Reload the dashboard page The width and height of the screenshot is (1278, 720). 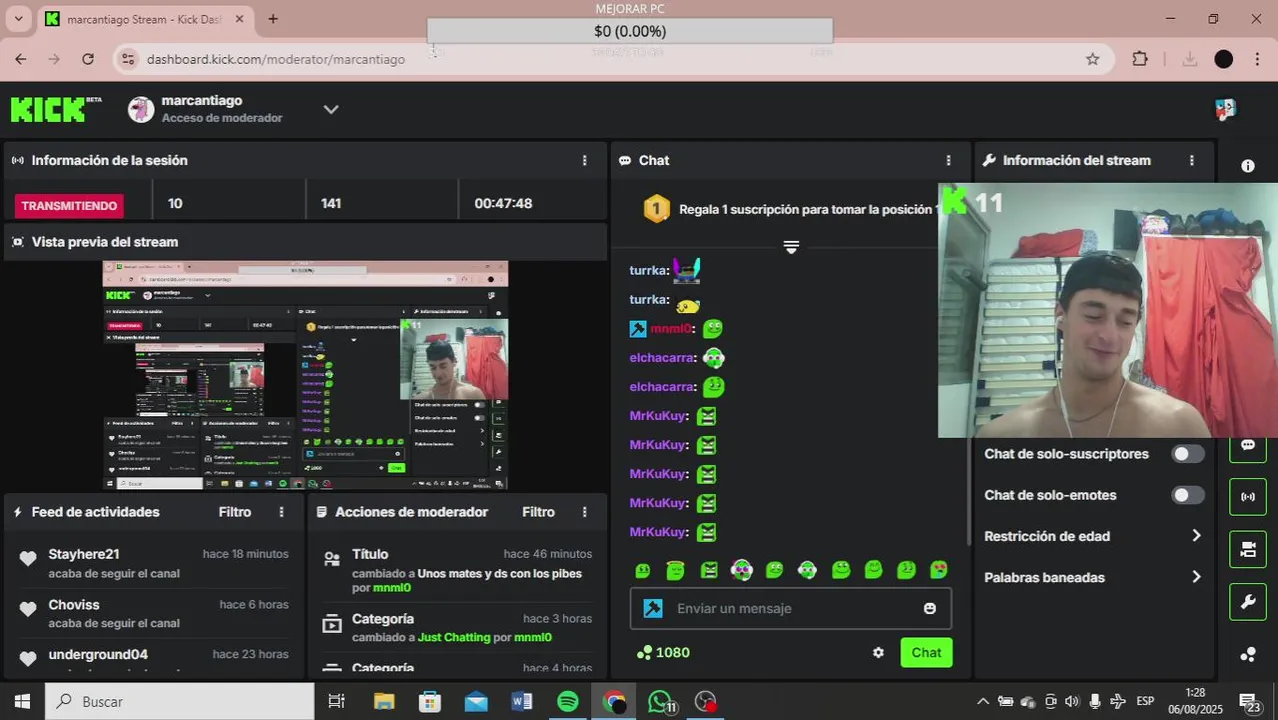point(88,59)
